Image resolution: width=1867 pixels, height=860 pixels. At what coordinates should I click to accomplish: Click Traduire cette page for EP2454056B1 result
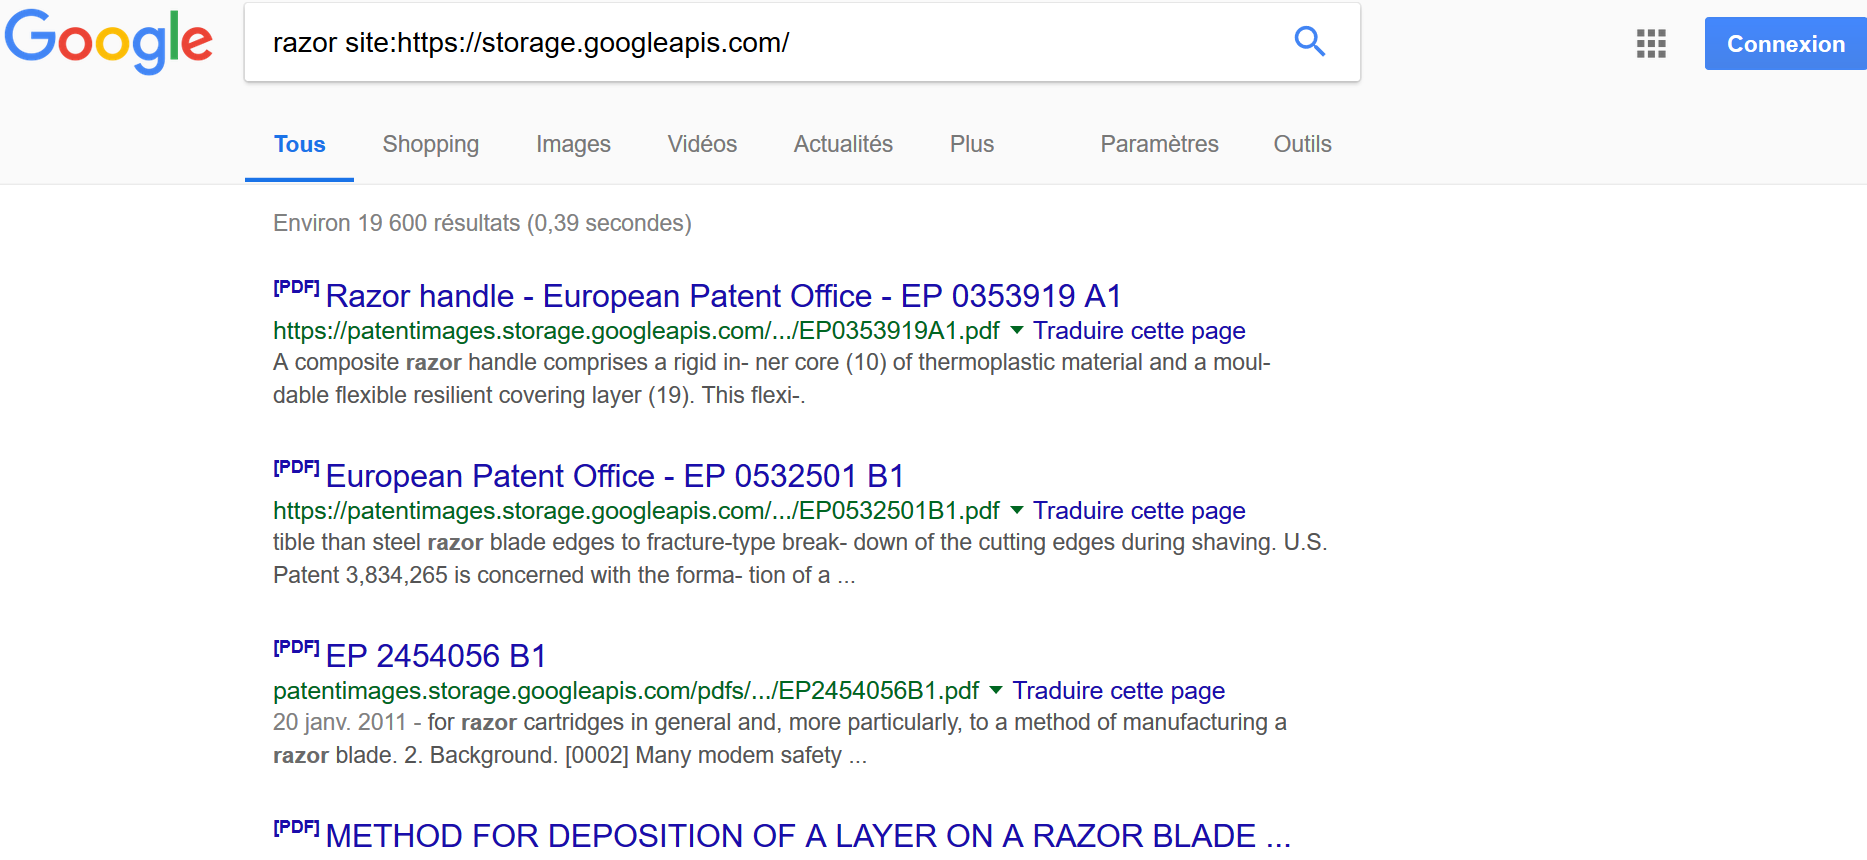coord(1118,691)
